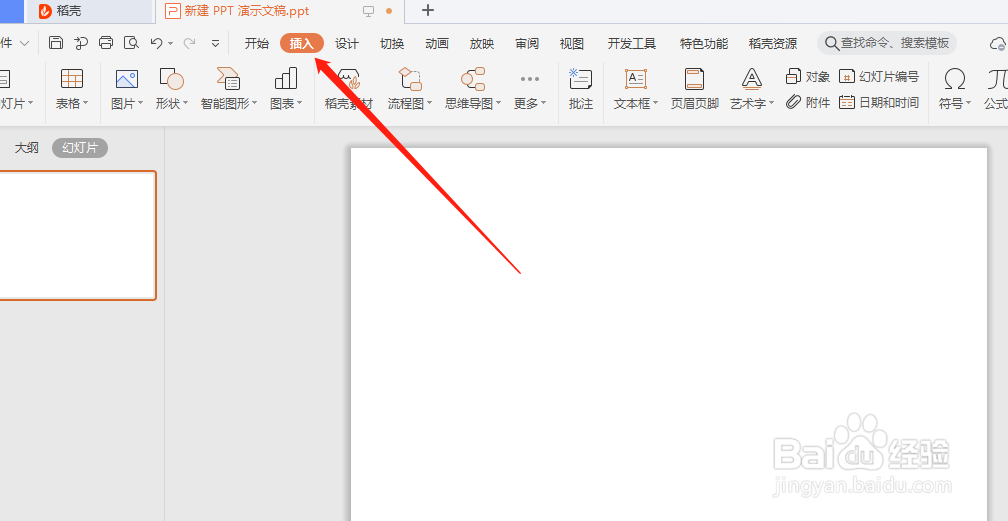The height and width of the screenshot is (521, 1008).
Task: Open the 稻壳资源 tab
Action: click(x=773, y=44)
